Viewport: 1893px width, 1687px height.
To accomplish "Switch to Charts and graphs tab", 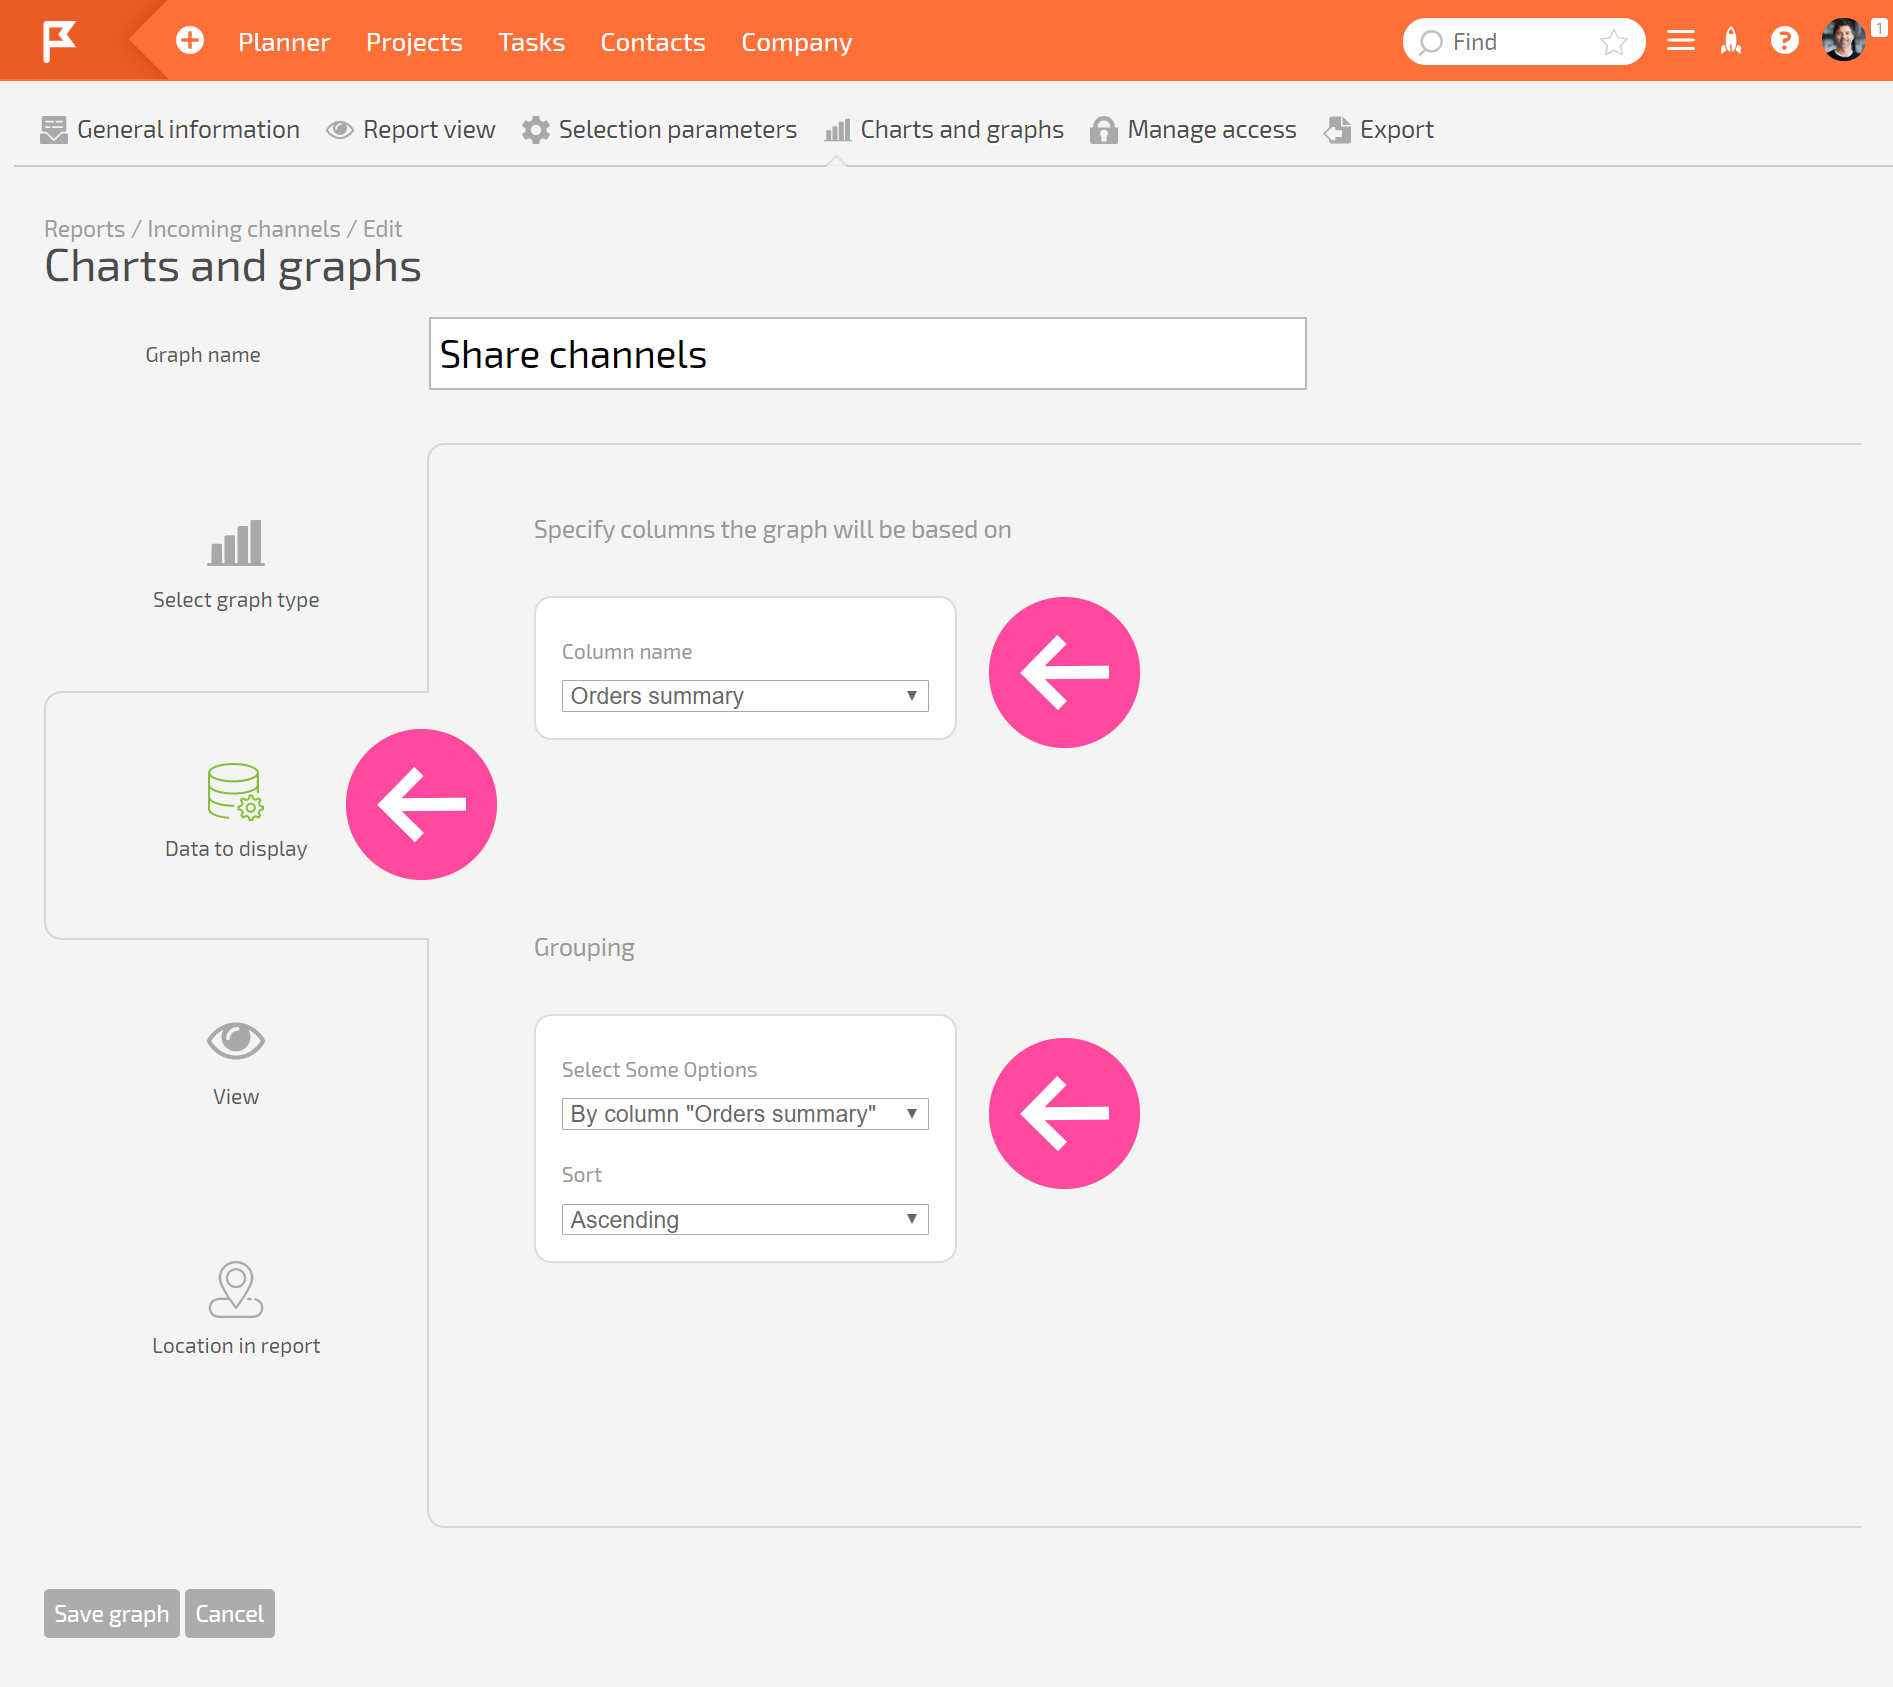I will pos(944,130).
